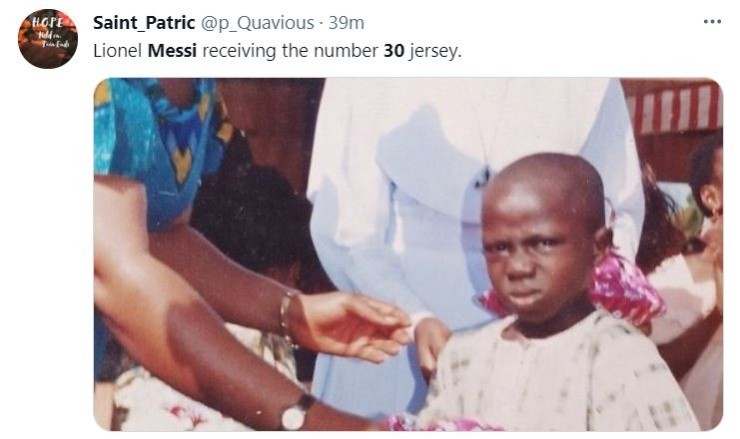Click the word Lionel in the tweet text

pos(118,51)
